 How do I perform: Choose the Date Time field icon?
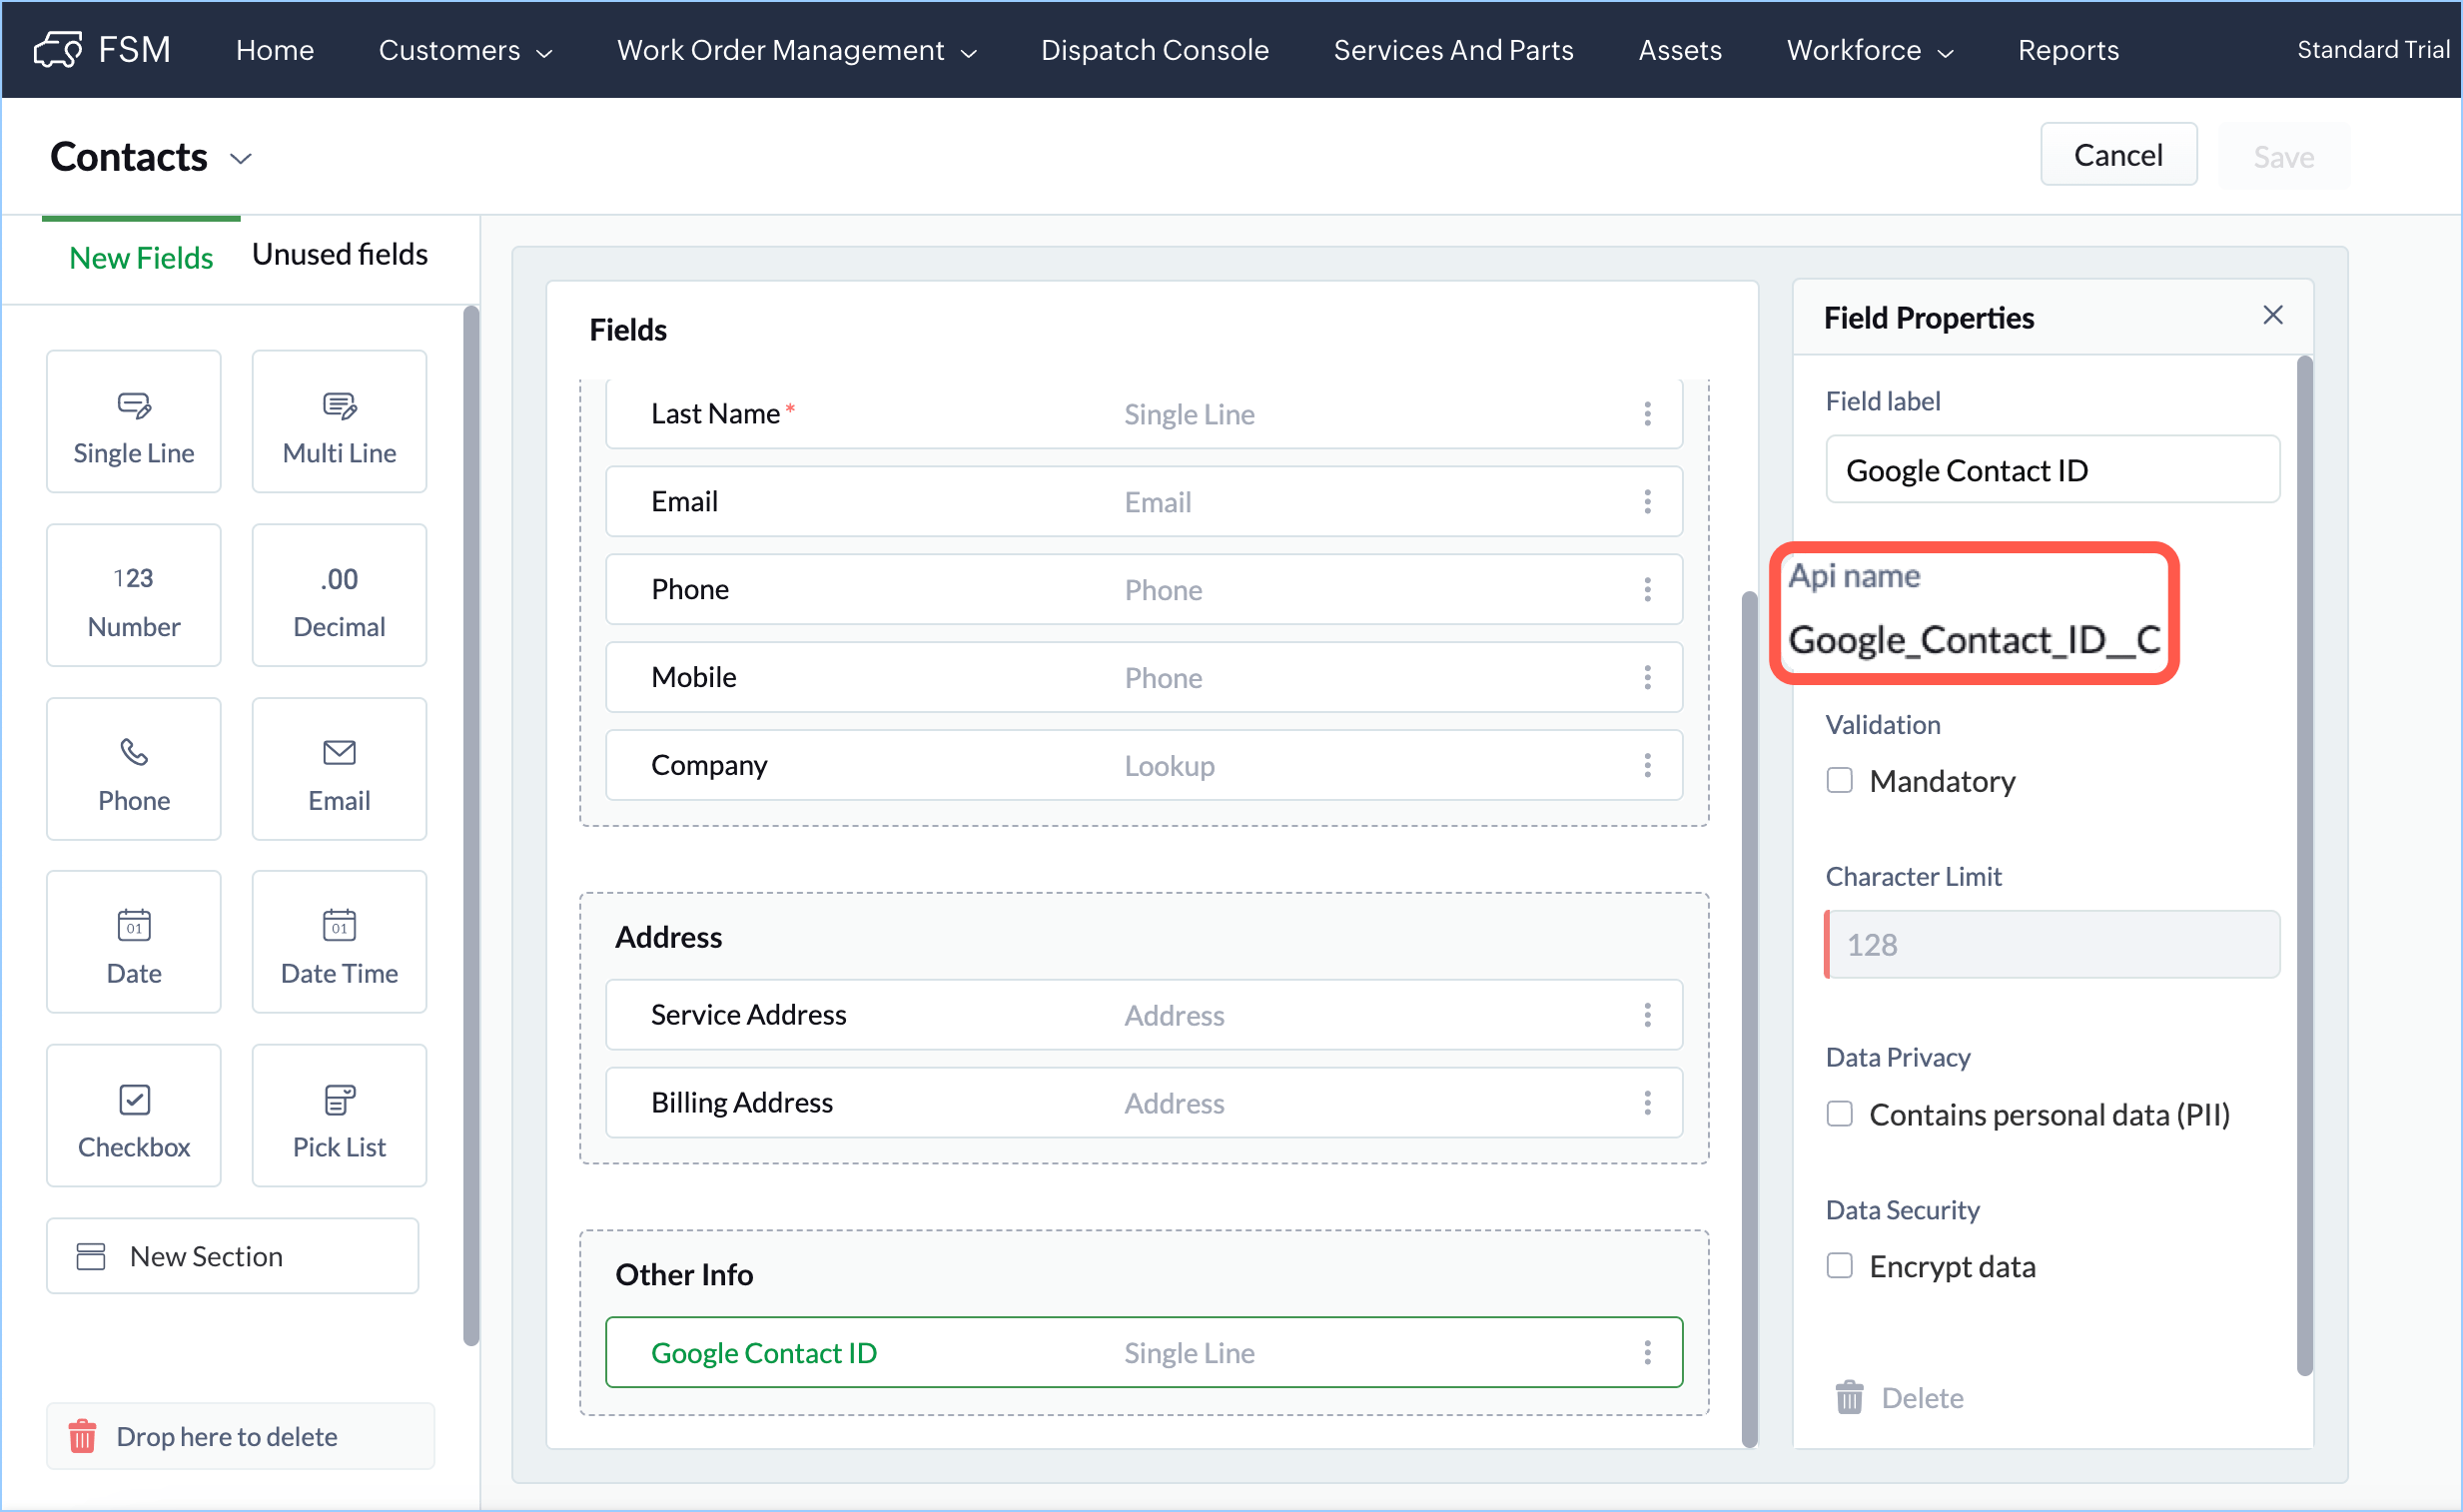(339, 925)
